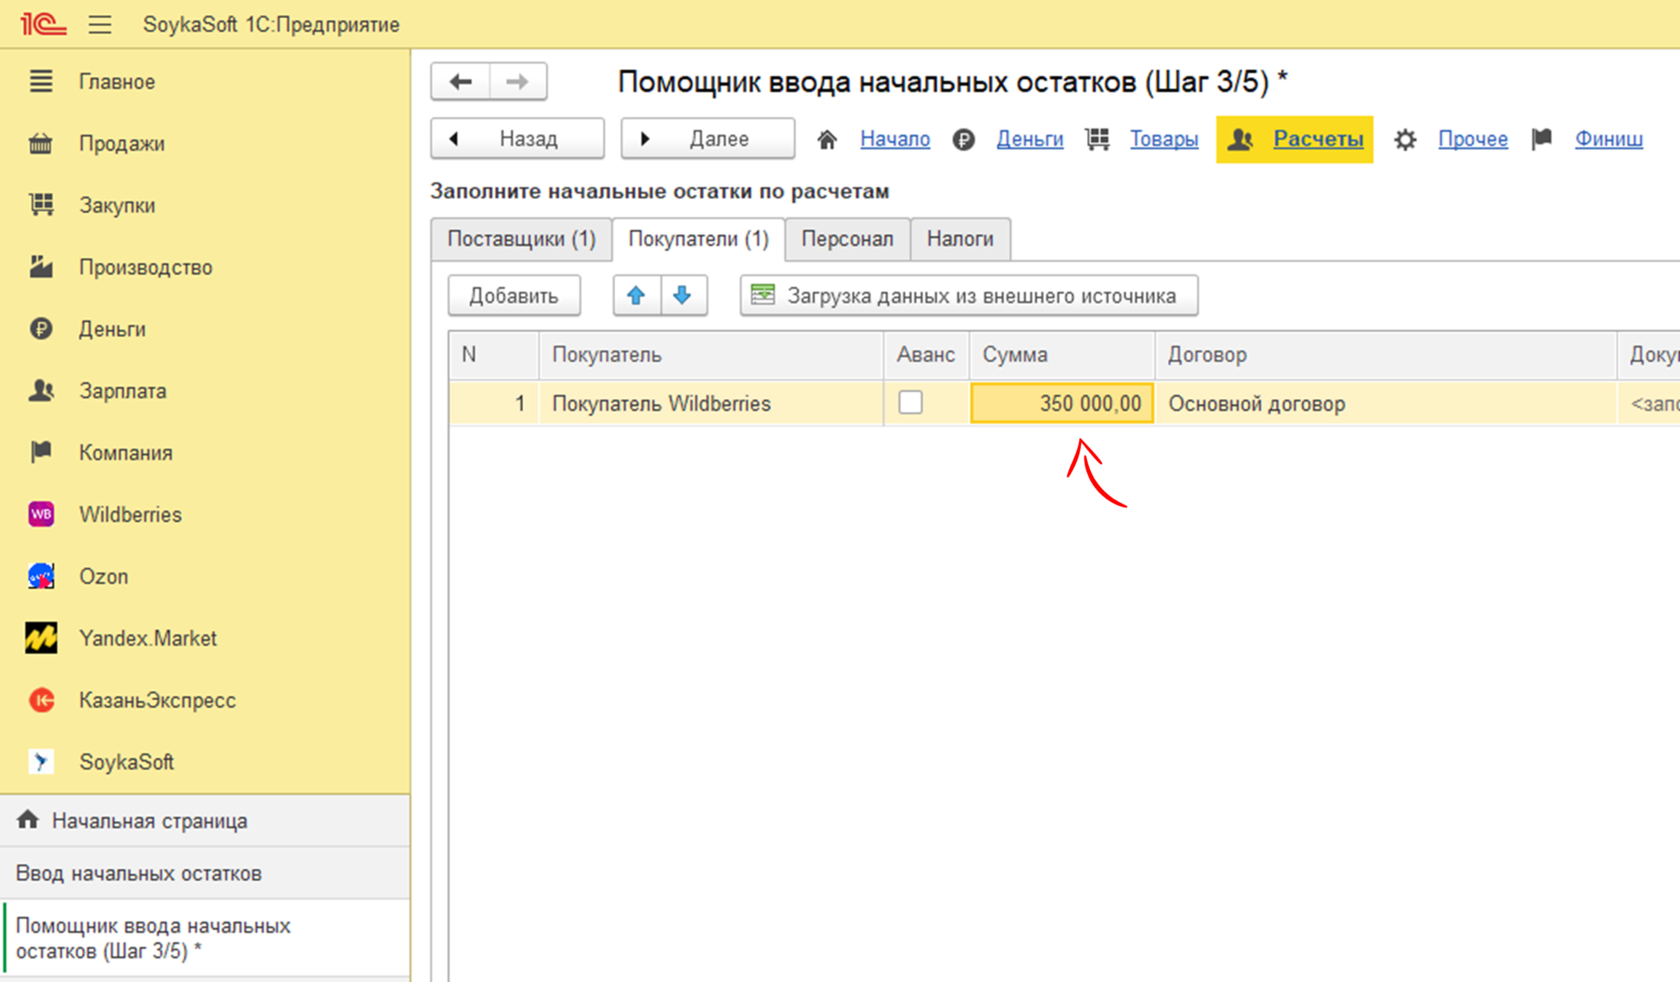Click the ruble coin icon beside sidebar Деньги
Viewport: 1680px width, 982px height.
pos(41,329)
